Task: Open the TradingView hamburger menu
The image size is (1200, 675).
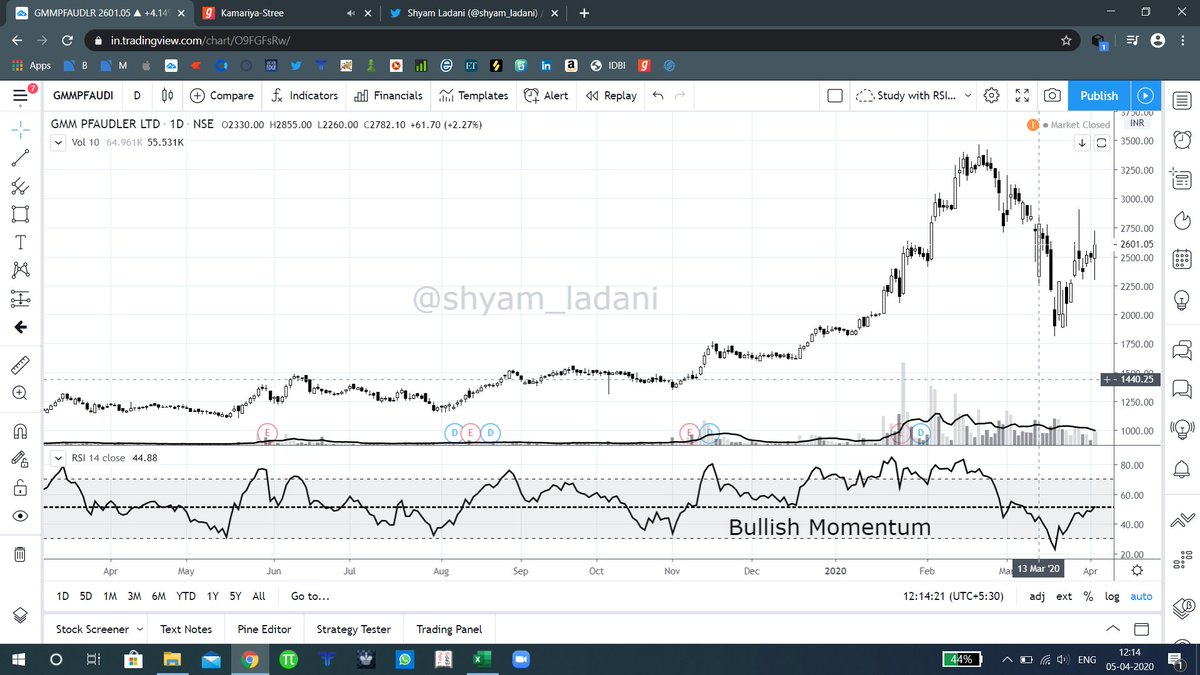Action: [x=19, y=96]
